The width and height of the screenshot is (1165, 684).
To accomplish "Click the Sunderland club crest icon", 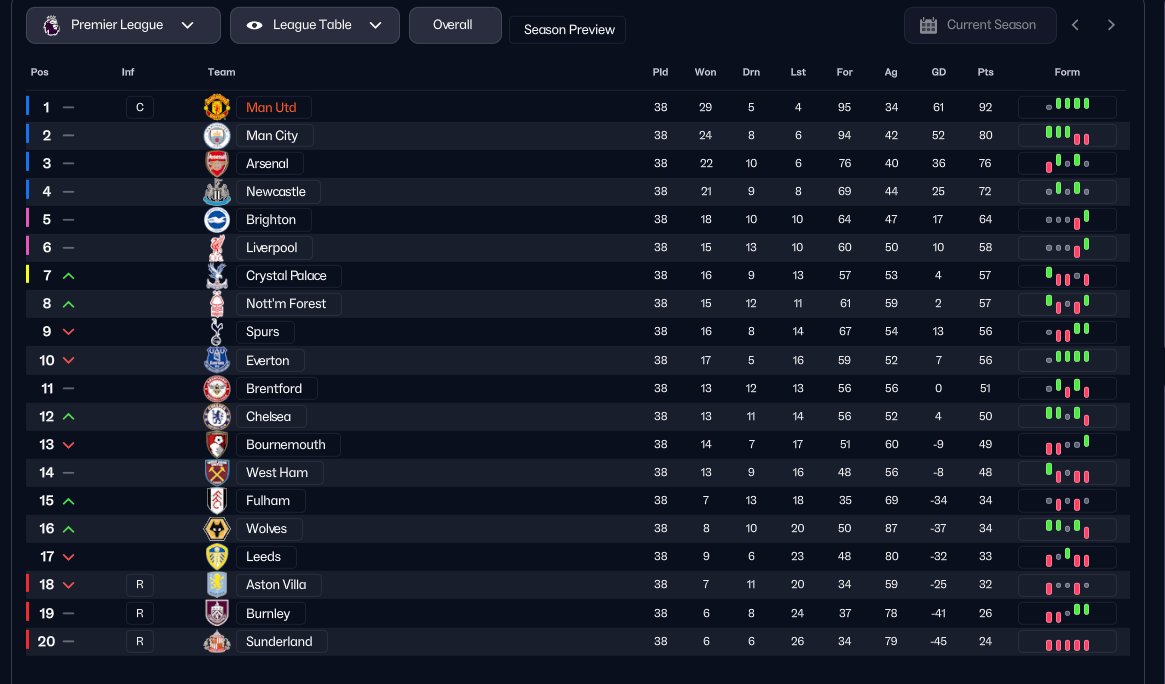I will pos(217,642).
